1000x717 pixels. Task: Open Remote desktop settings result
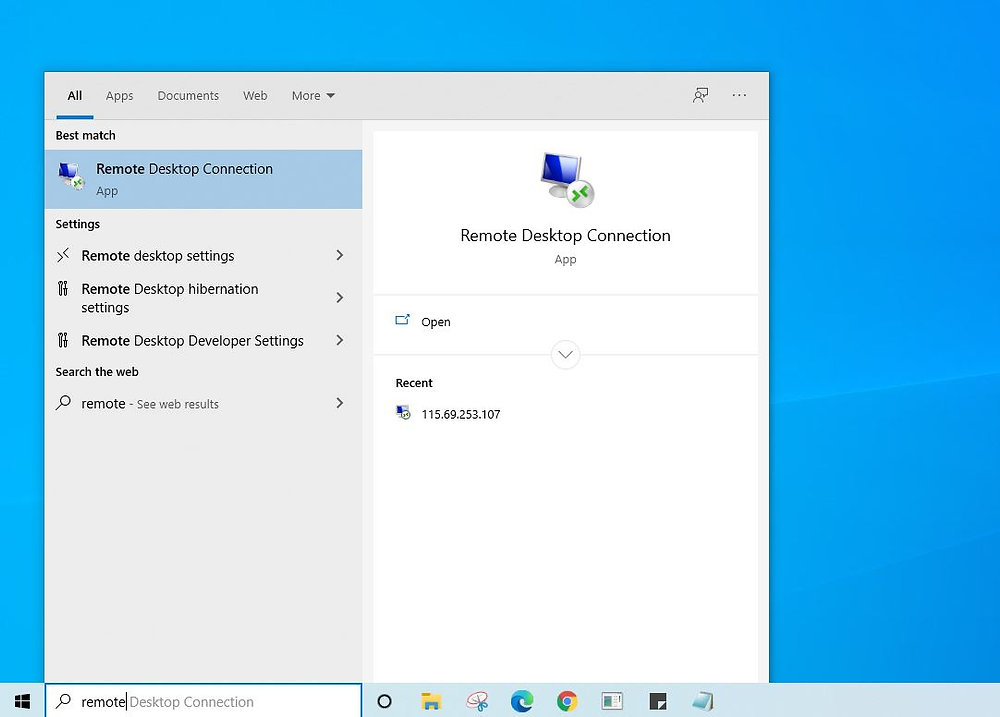point(203,256)
